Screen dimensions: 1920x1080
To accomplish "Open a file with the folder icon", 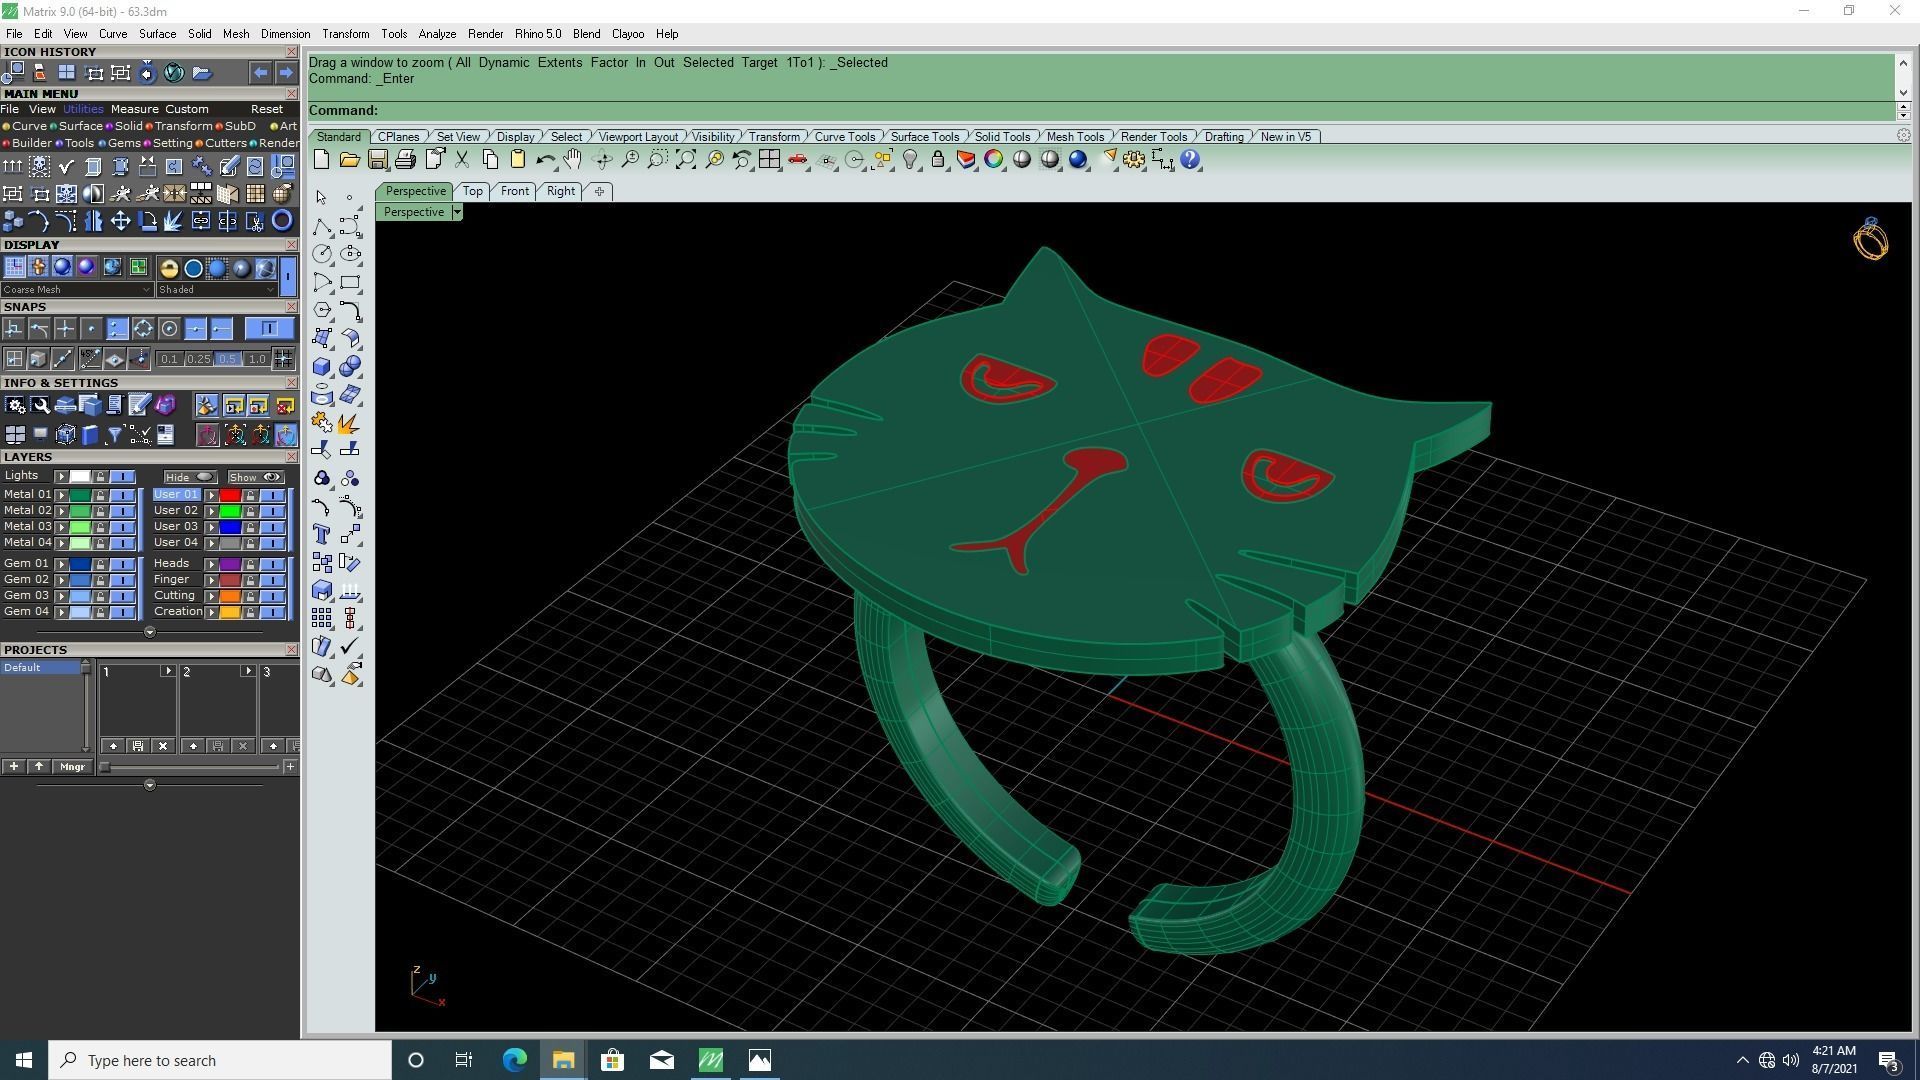I will click(x=349, y=160).
